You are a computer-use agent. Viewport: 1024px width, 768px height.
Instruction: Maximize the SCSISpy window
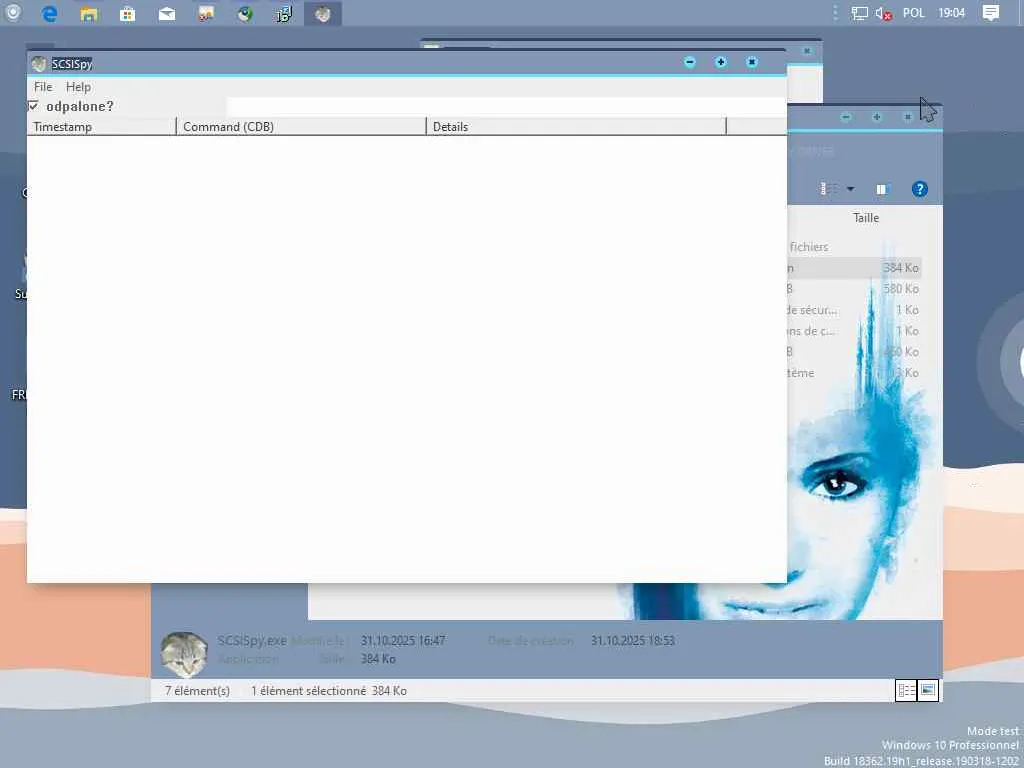point(720,62)
